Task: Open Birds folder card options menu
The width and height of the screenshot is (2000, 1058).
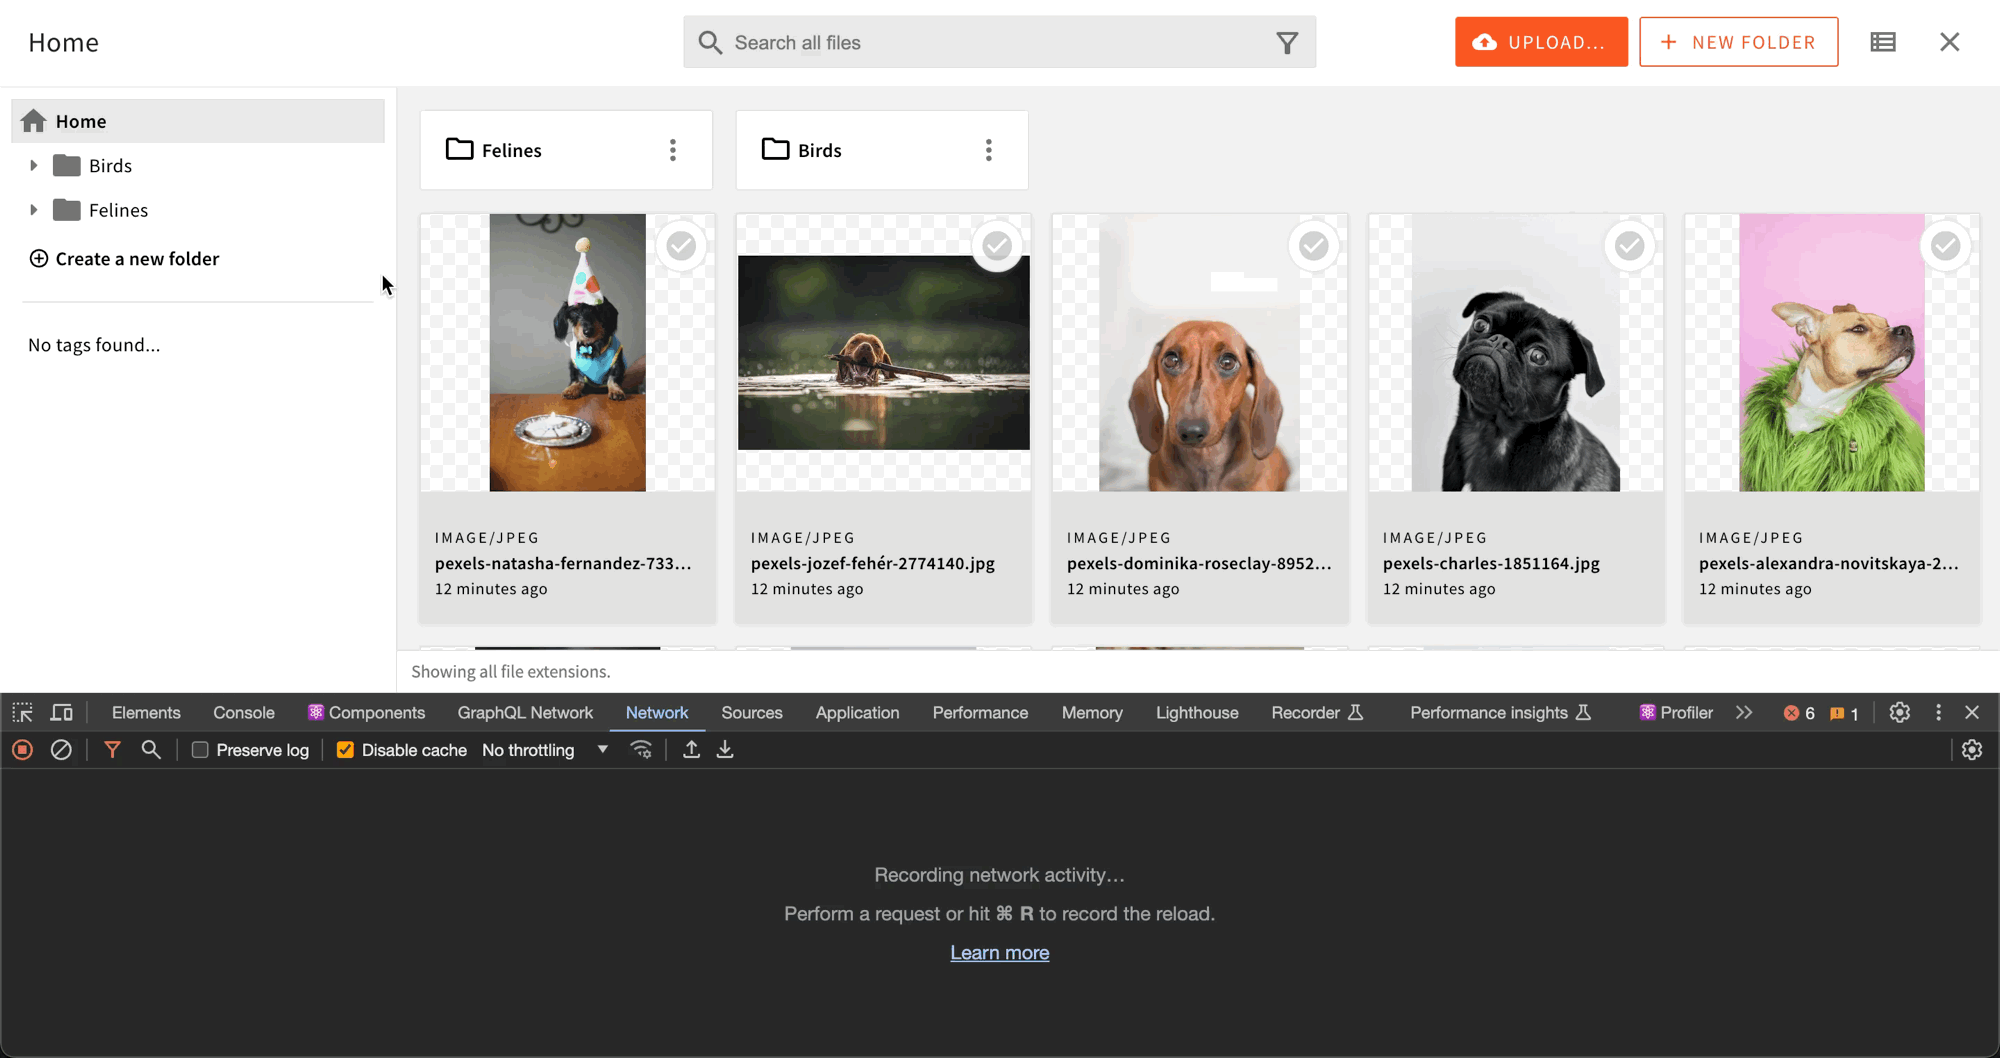Action: 989,150
